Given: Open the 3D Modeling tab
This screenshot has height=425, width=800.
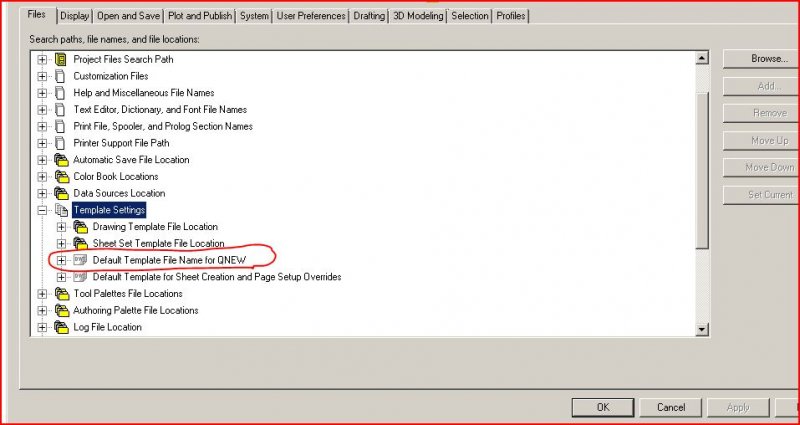Looking at the screenshot, I should coord(418,16).
